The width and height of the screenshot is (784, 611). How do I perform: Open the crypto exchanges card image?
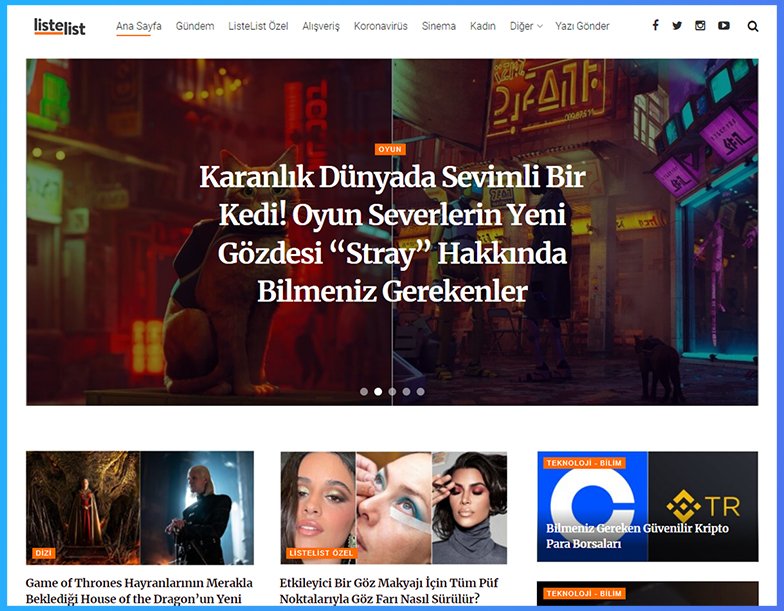[x=648, y=506]
